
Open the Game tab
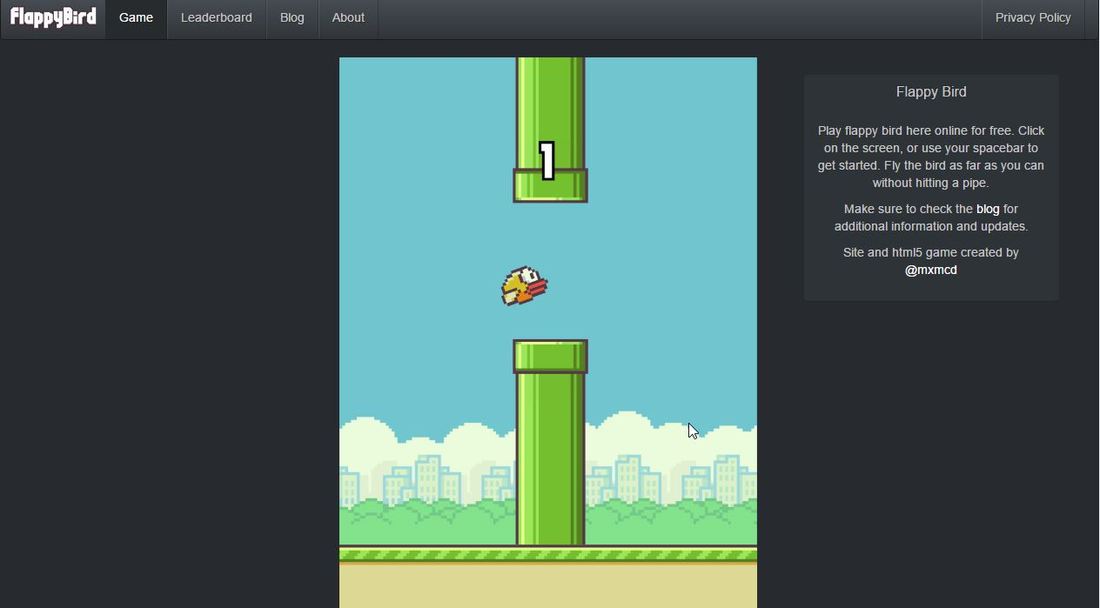[136, 18]
